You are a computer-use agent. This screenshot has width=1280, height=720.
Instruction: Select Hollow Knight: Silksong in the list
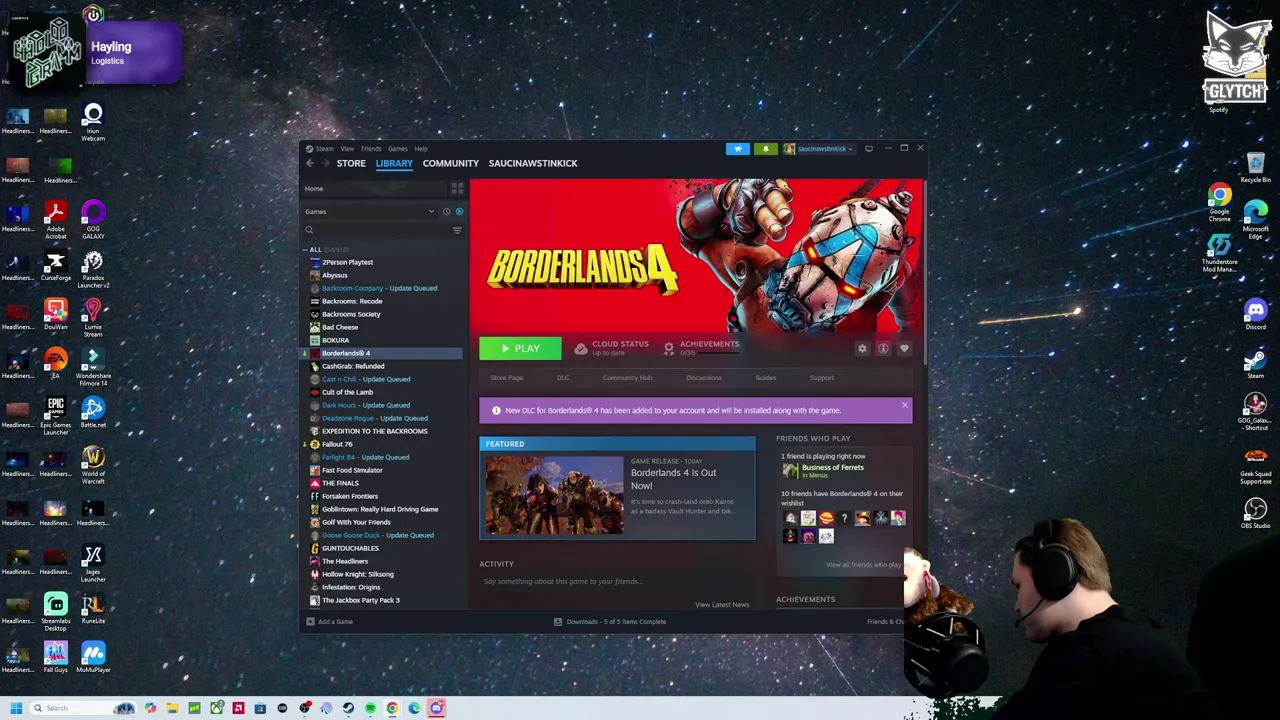pos(357,574)
